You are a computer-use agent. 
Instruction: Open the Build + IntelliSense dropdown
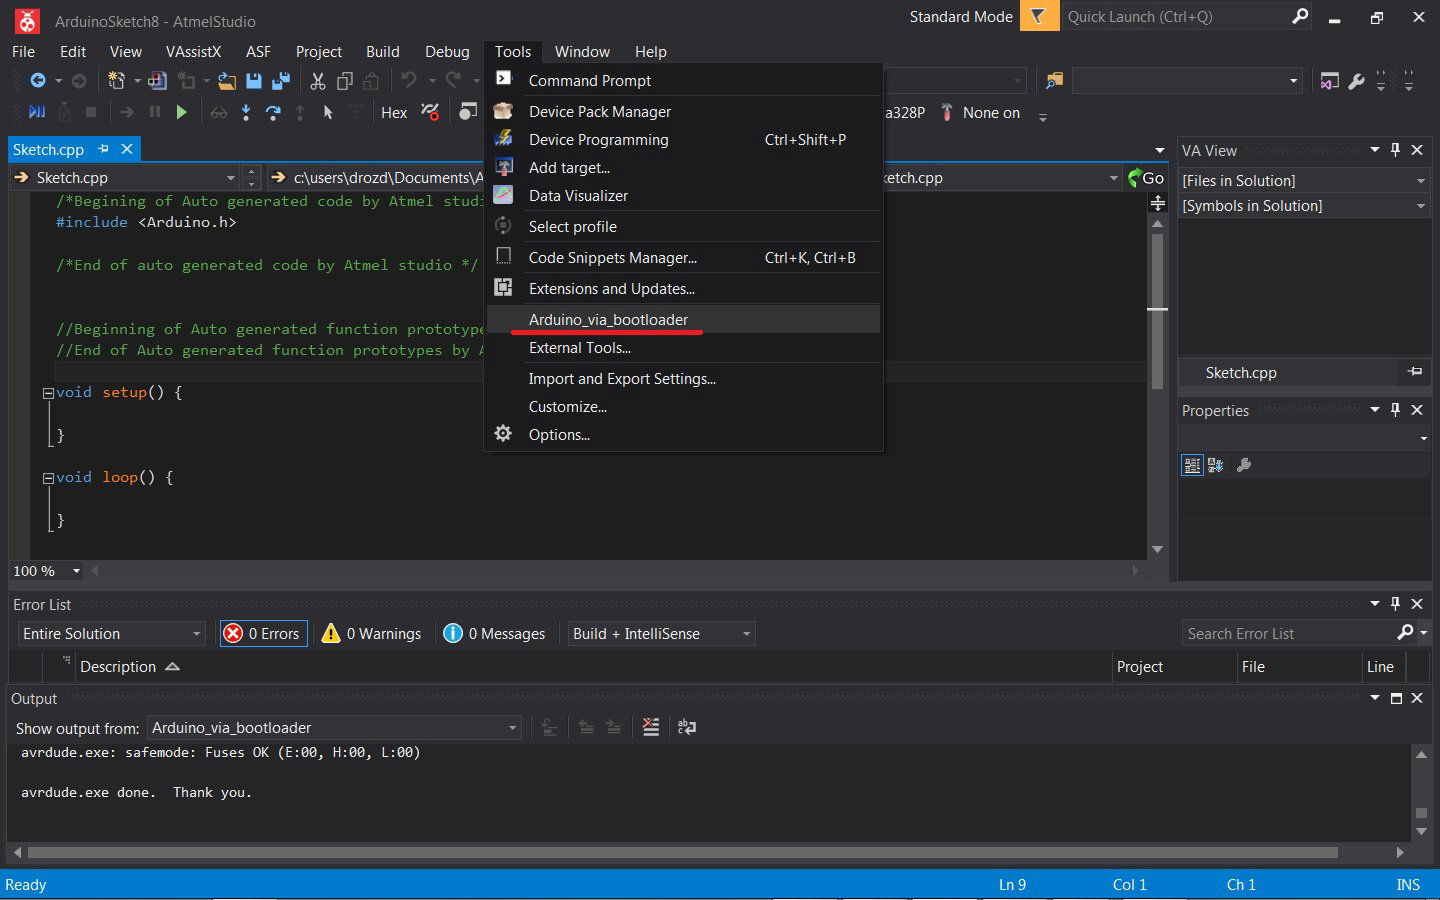(661, 634)
